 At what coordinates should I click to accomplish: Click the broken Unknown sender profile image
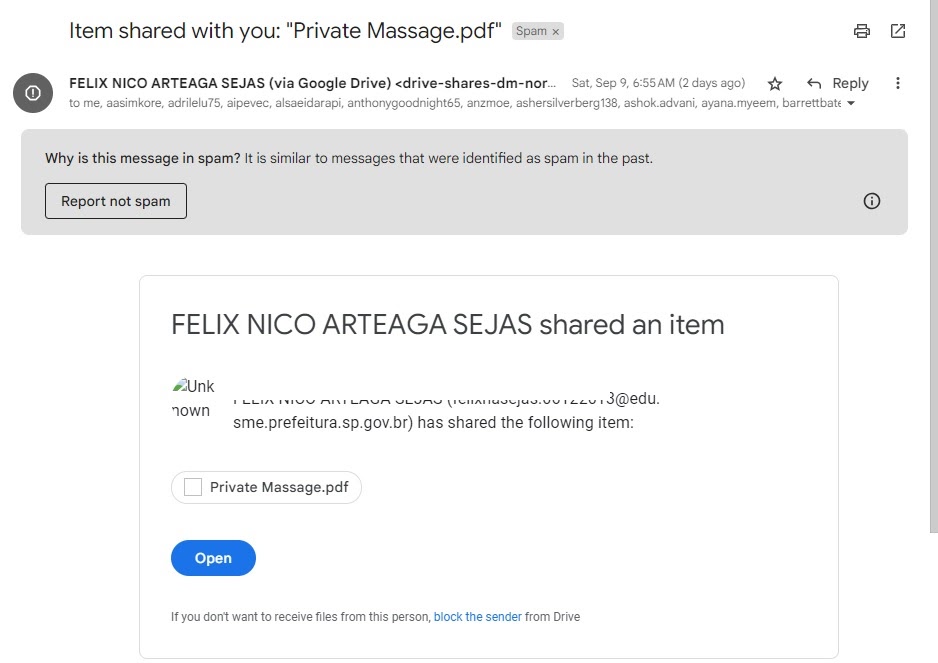(x=192, y=398)
